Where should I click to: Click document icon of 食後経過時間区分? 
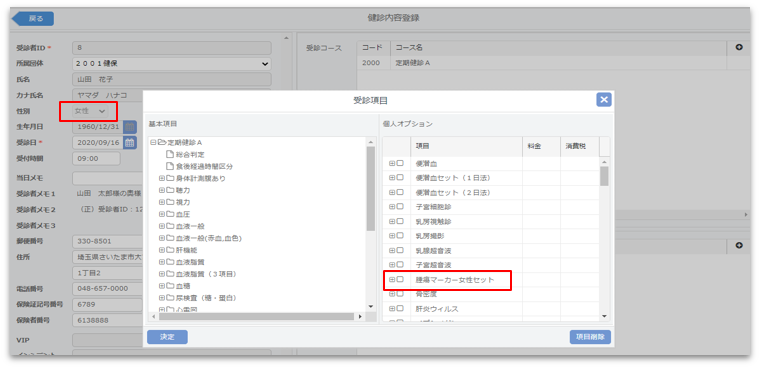[x=170, y=166]
